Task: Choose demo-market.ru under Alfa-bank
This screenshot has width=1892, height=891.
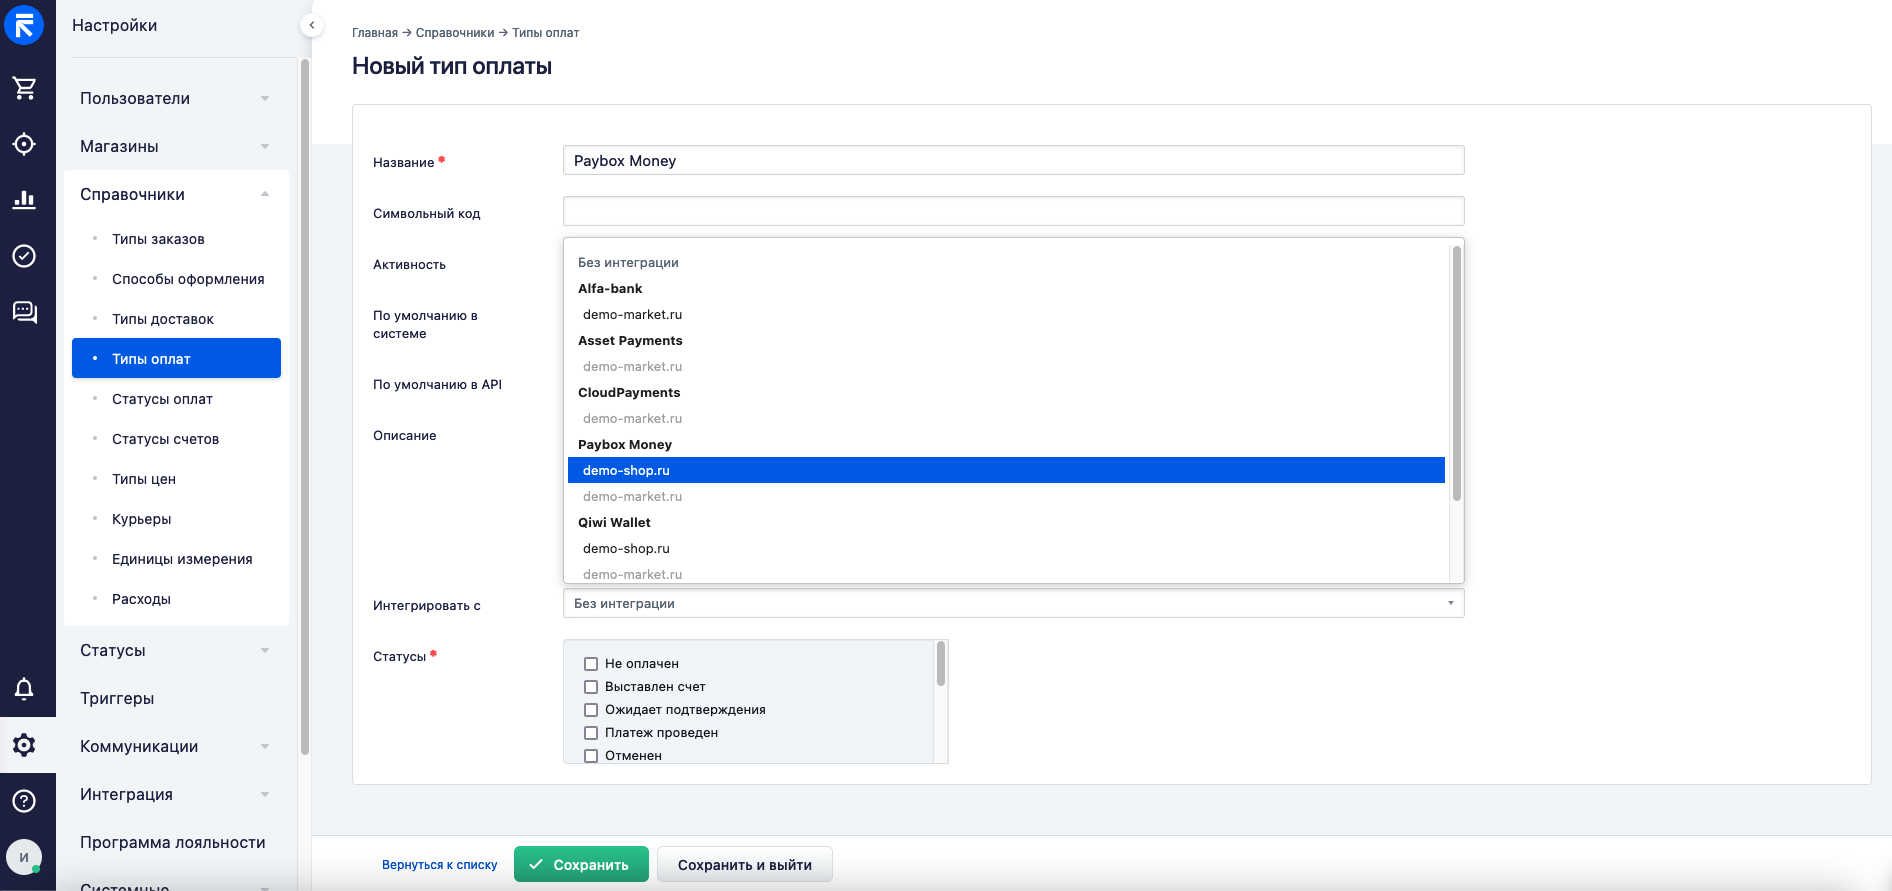Action: (1006, 314)
